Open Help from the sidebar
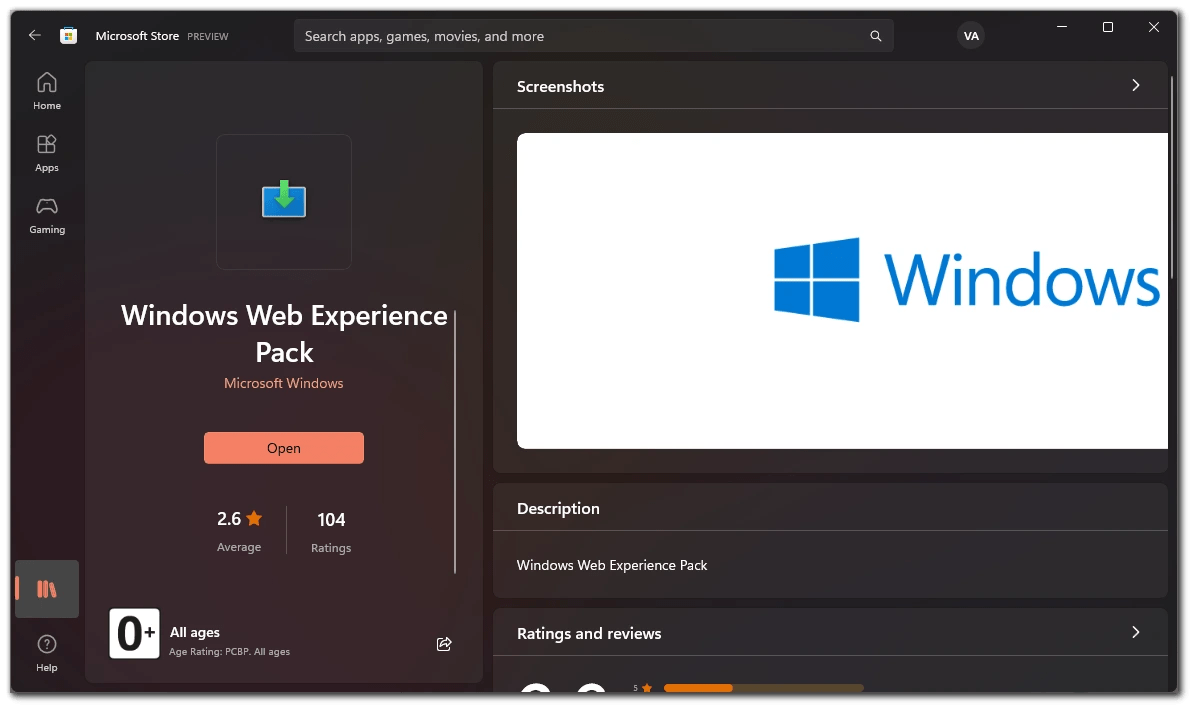Screen dimensions: 1196x711 [47, 653]
